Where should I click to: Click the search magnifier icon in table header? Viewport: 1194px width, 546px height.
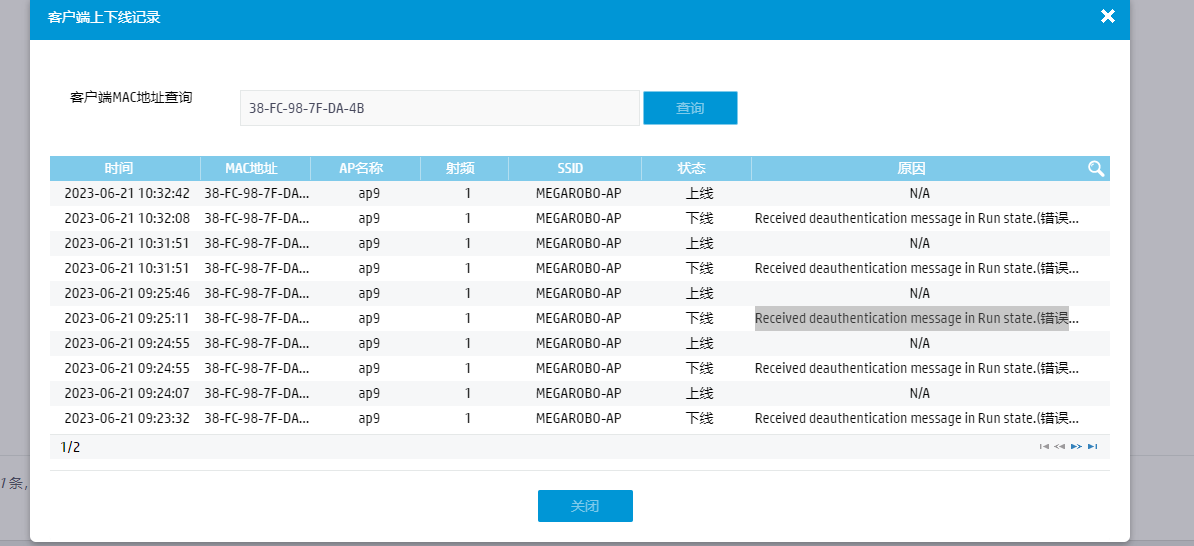(1096, 169)
